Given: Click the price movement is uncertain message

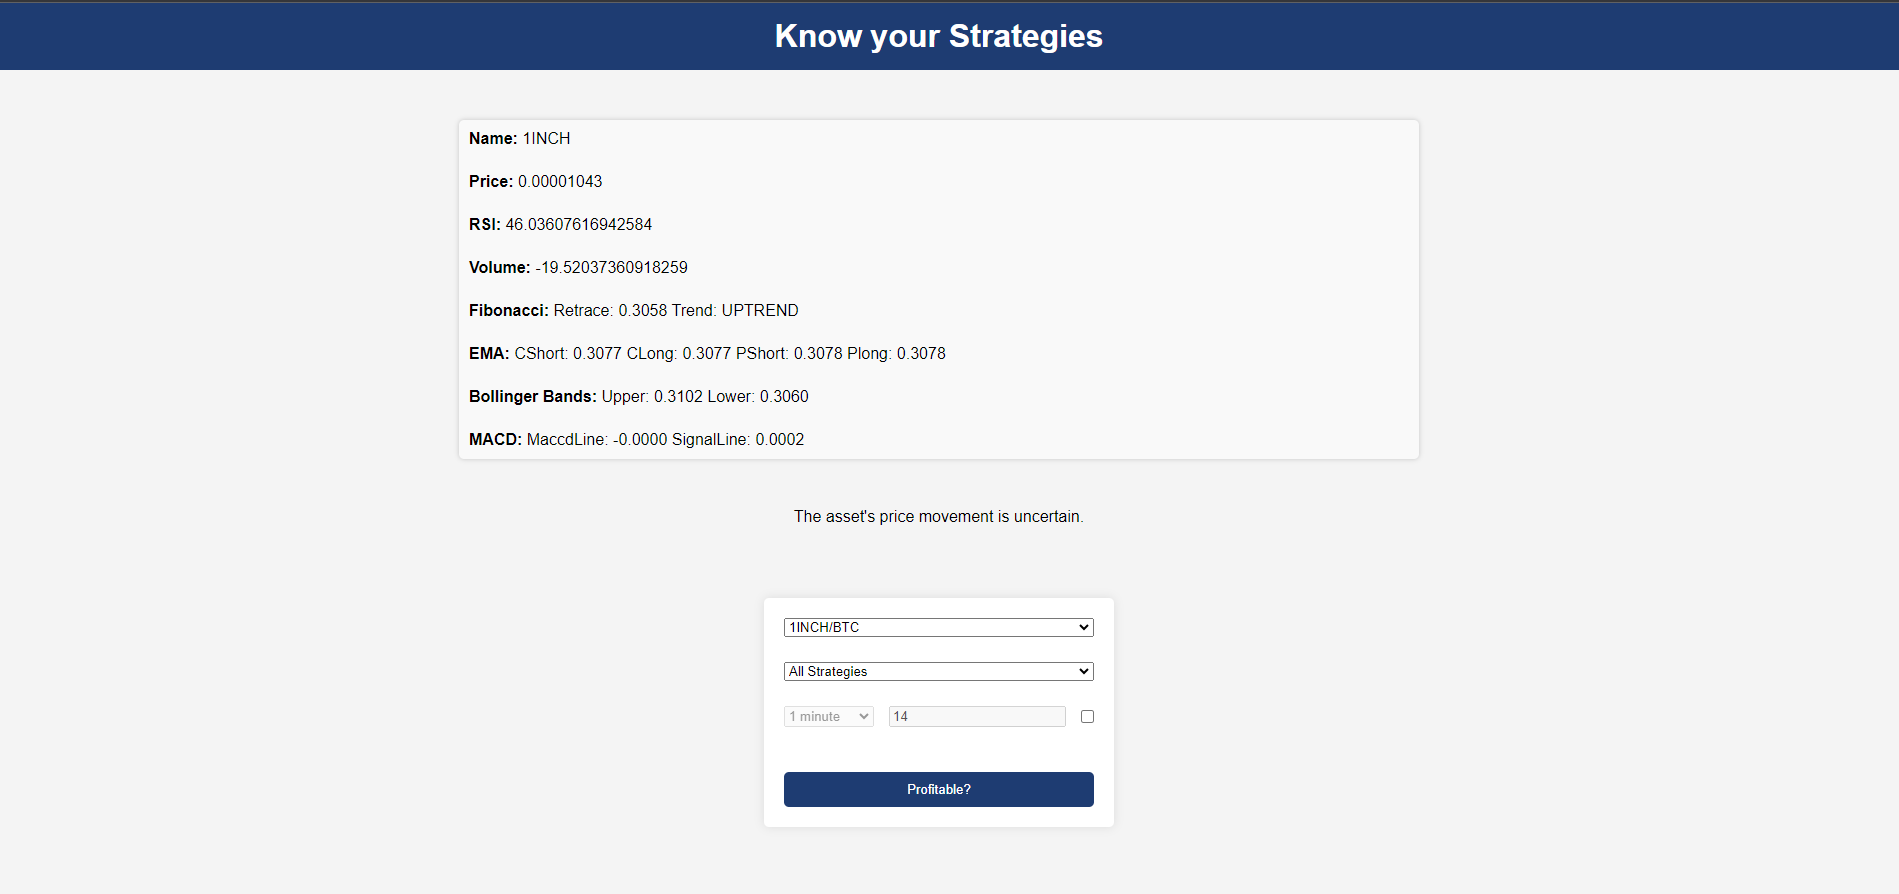Looking at the screenshot, I should 938,516.
